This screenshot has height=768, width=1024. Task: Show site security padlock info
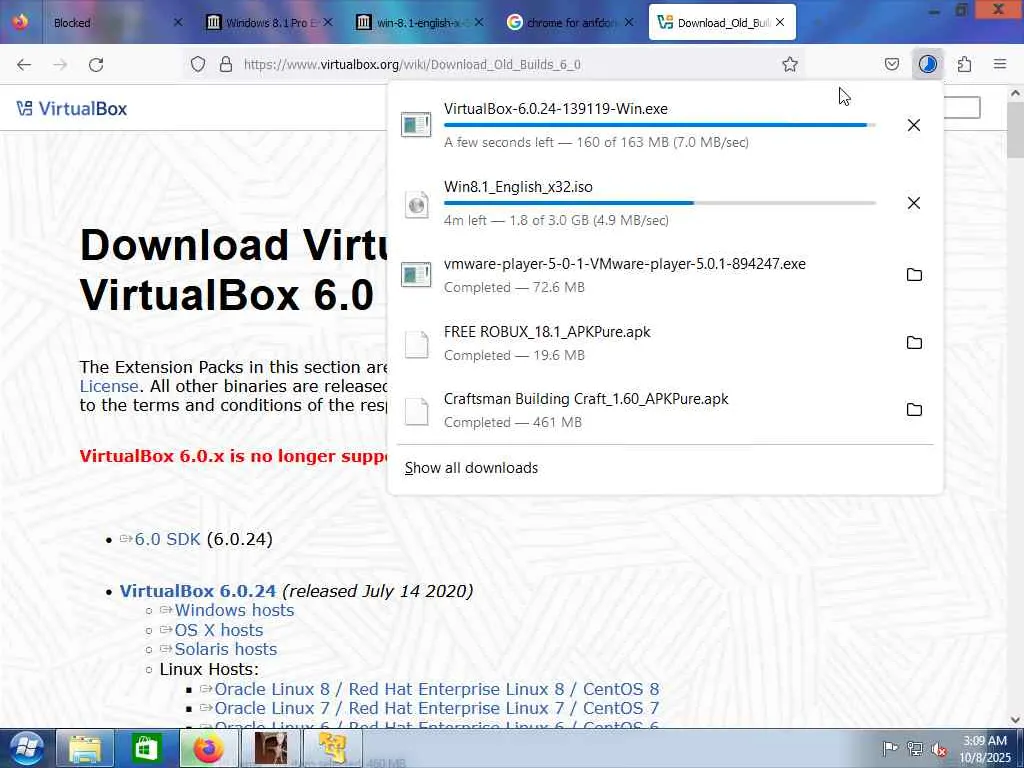(x=226, y=64)
